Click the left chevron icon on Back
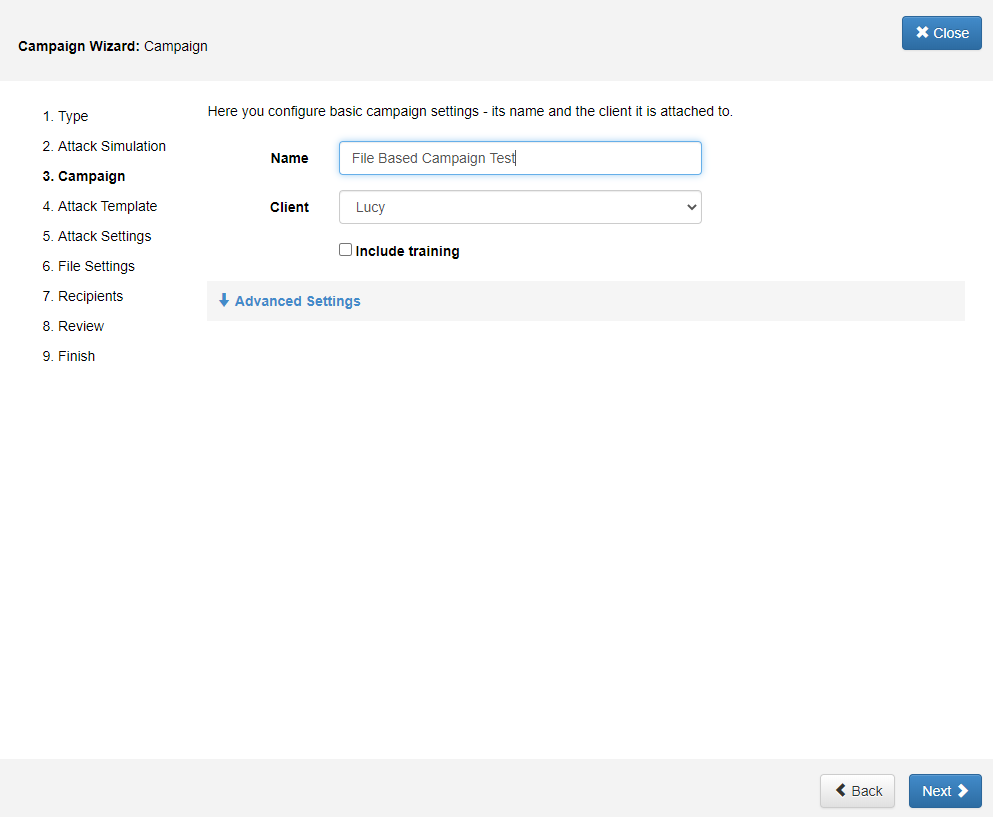The image size is (993, 817). tap(840, 790)
